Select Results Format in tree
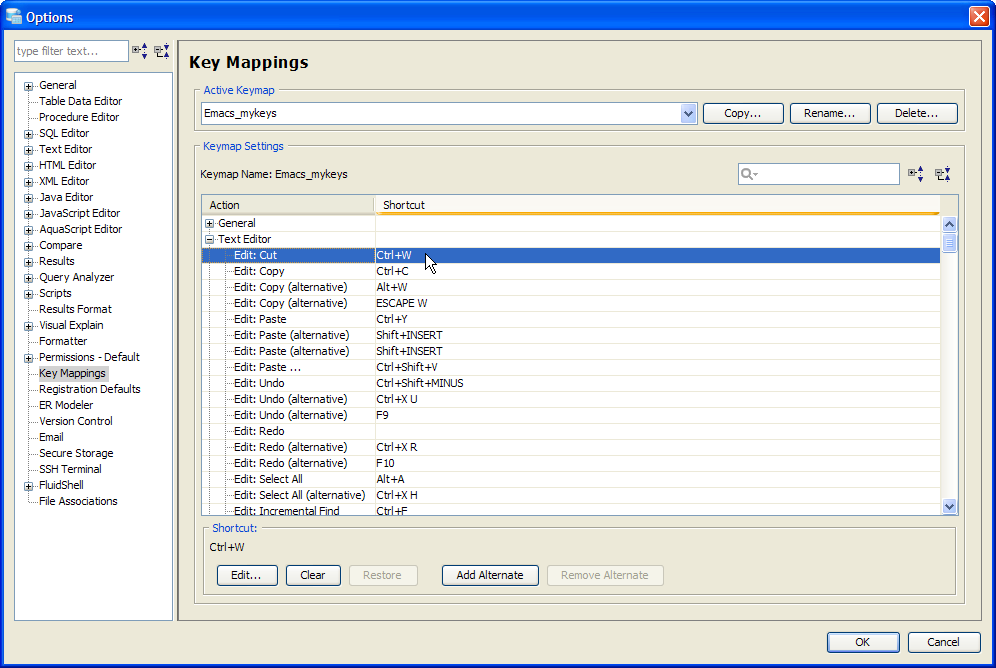Image resolution: width=996 pixels, height=668 pixels. 75,309
